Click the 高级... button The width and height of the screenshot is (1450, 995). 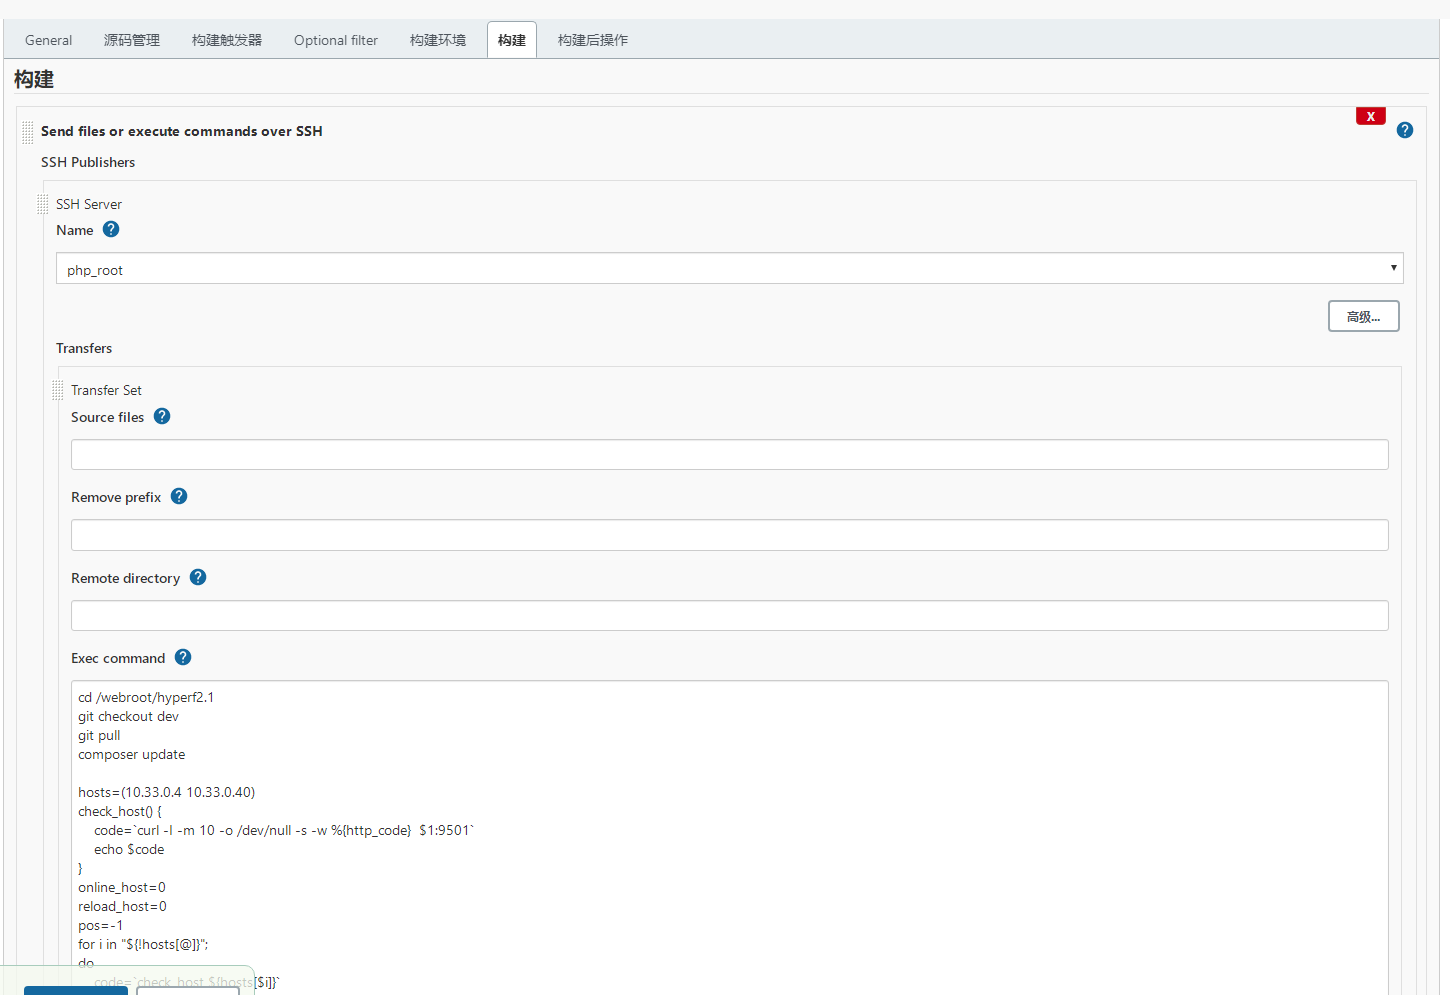pos(1363,315)
